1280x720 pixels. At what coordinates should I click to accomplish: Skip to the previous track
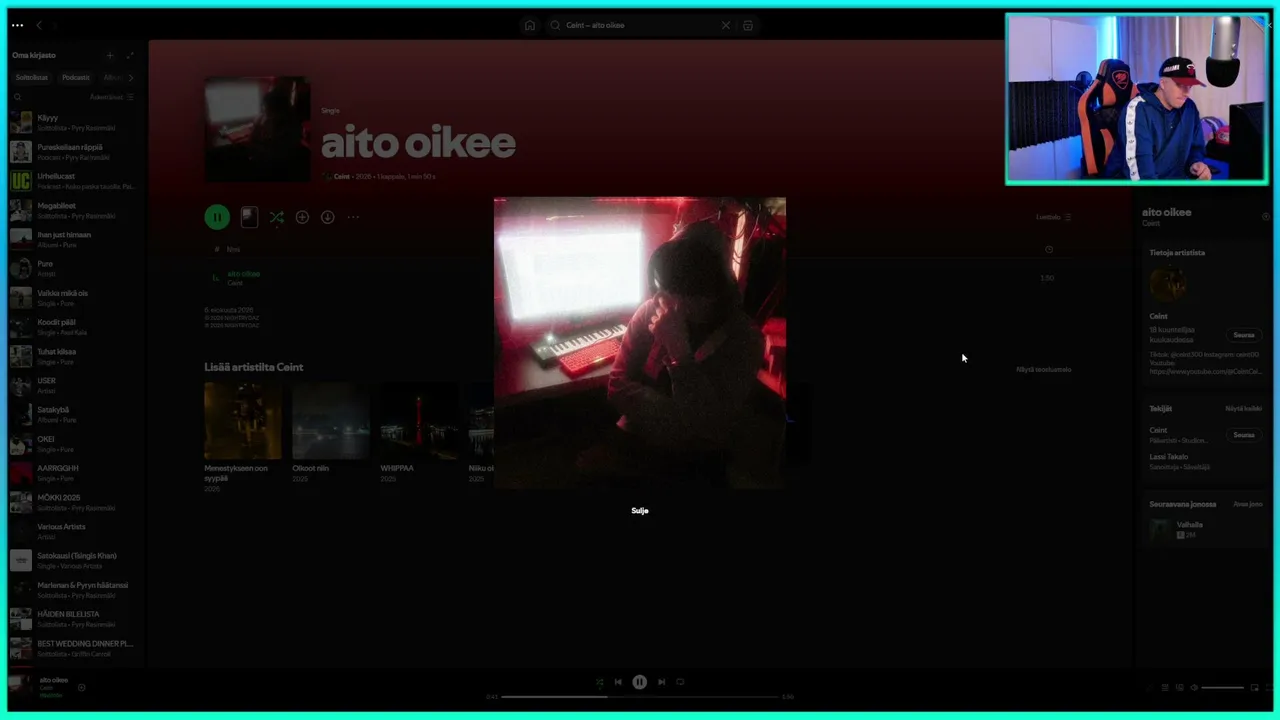point(618,682)
